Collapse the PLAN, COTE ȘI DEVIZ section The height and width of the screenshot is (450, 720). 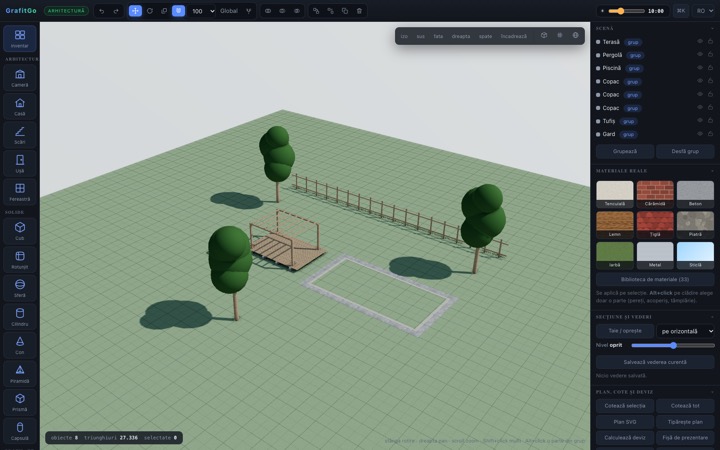[712, 392]
